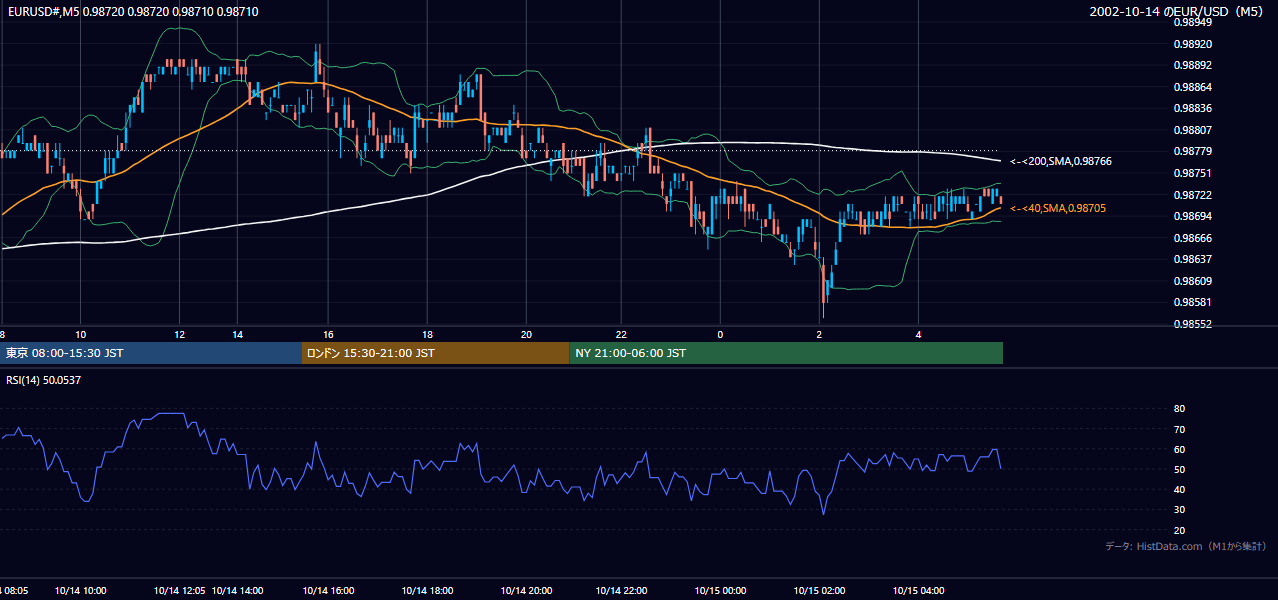Click the 0.98581 price axis label

point(1192,302)
